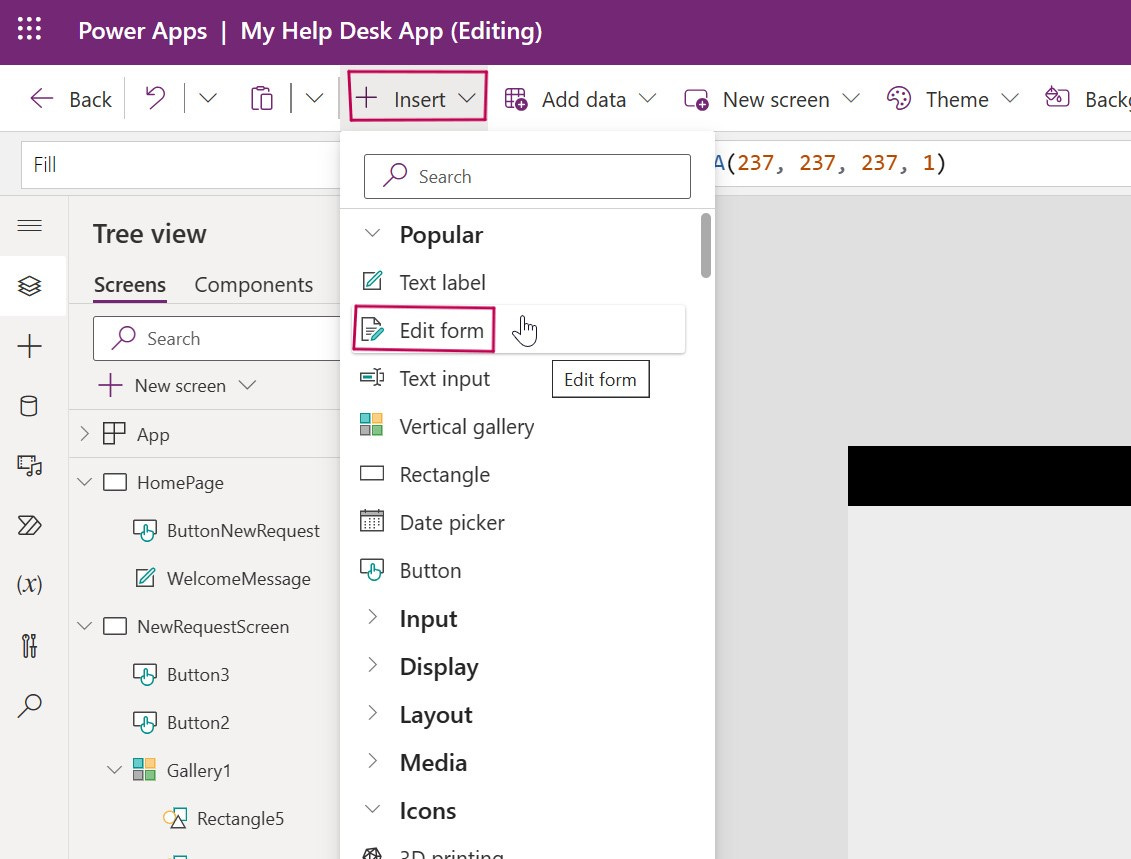Open the Variables (x) icon in sidebar
The width and height of the screenshot is (1131, 859).
[30, 584]
